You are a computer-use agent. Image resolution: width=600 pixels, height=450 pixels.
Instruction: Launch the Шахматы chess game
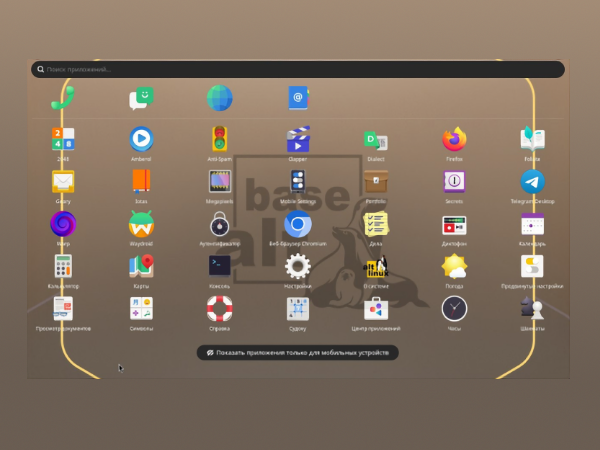[532, 308]
